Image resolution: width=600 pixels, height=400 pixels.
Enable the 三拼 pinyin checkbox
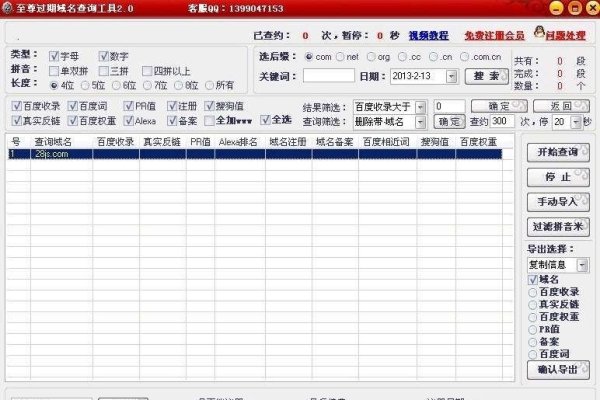tap(103, 71)
